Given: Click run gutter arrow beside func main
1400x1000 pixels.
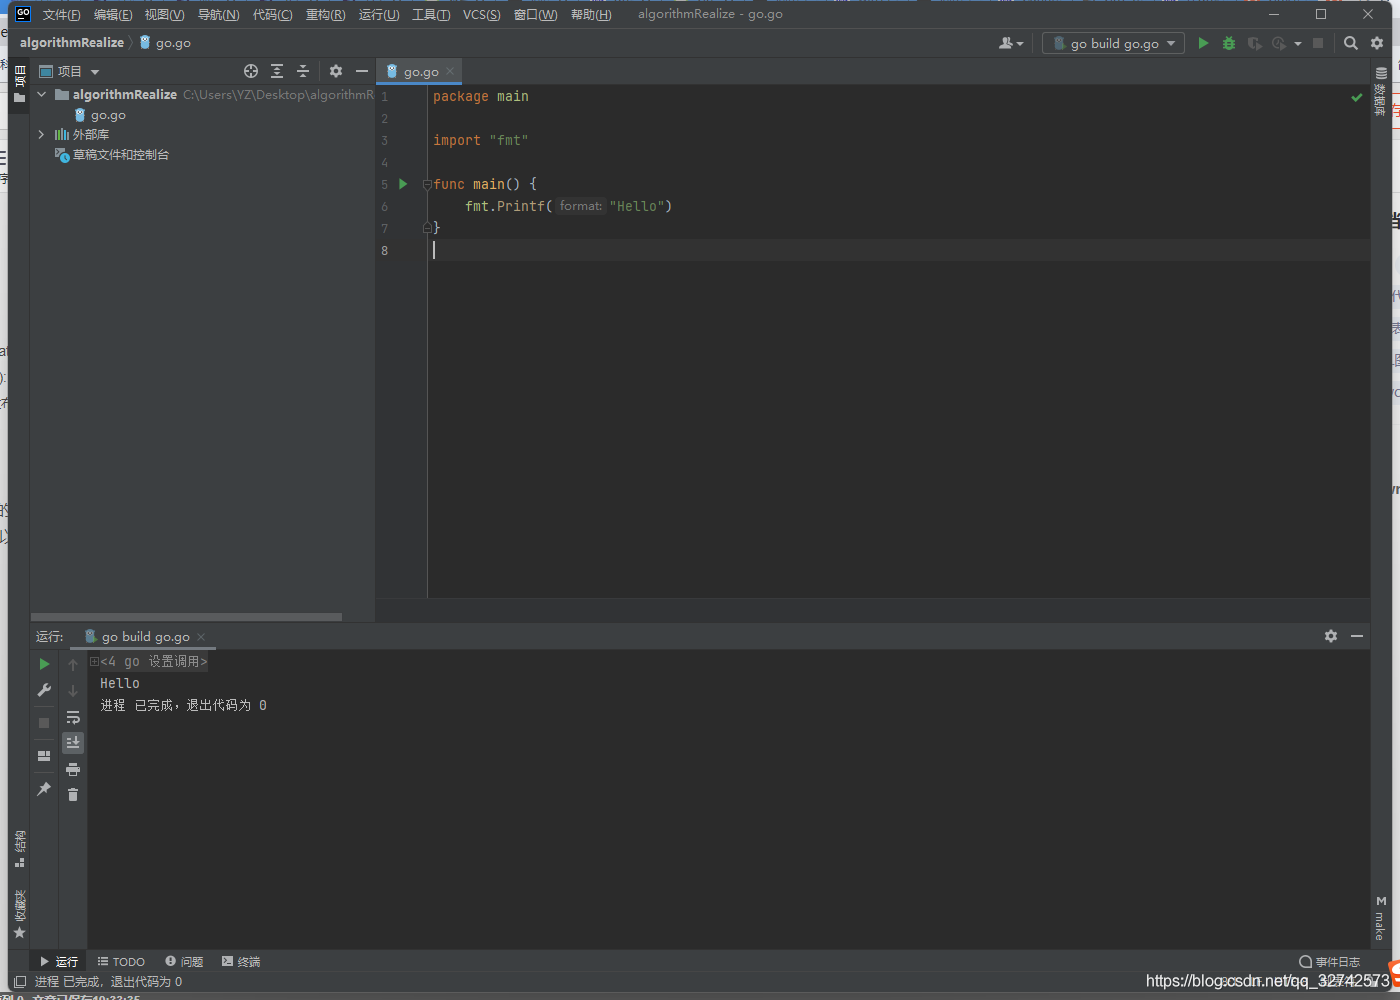Looking at the screenshot, I should click(x=403, y=184).
